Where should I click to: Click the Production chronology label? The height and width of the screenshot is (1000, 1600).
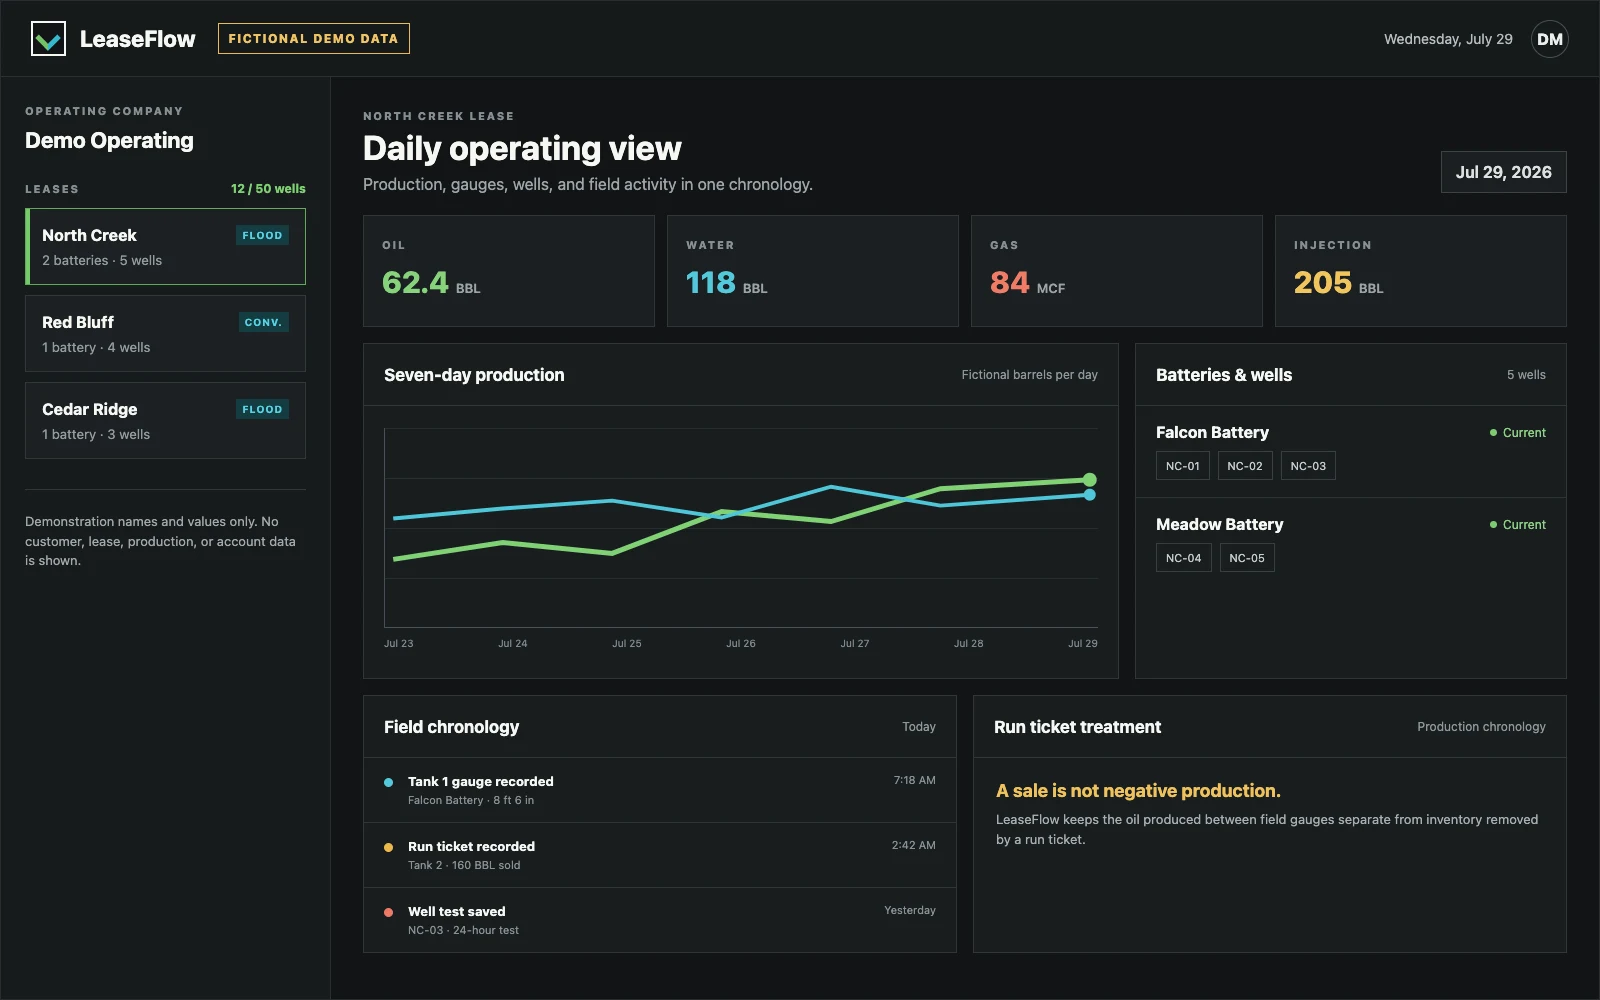1481,727
